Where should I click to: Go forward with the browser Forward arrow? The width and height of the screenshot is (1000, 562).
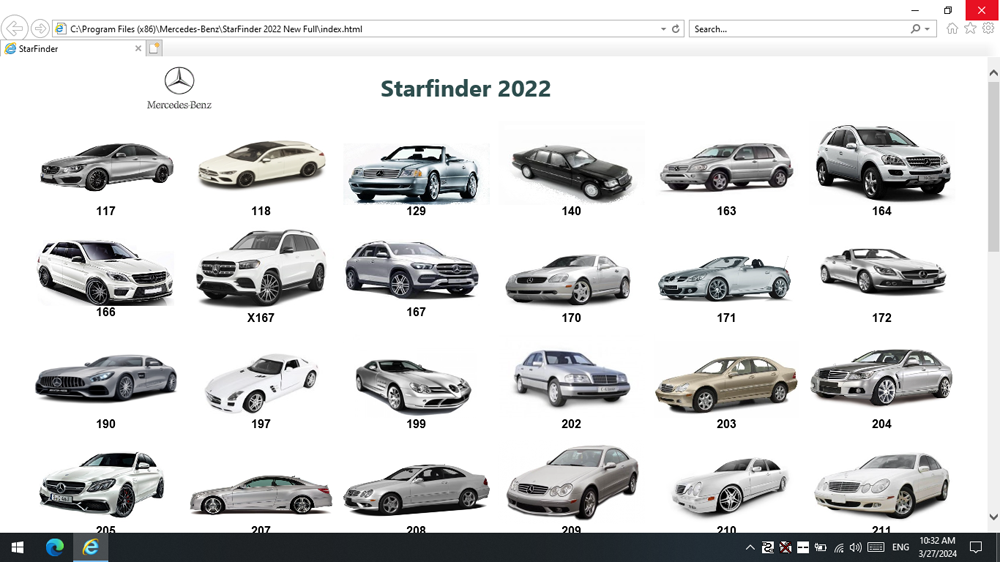click(x=40, y=29)
